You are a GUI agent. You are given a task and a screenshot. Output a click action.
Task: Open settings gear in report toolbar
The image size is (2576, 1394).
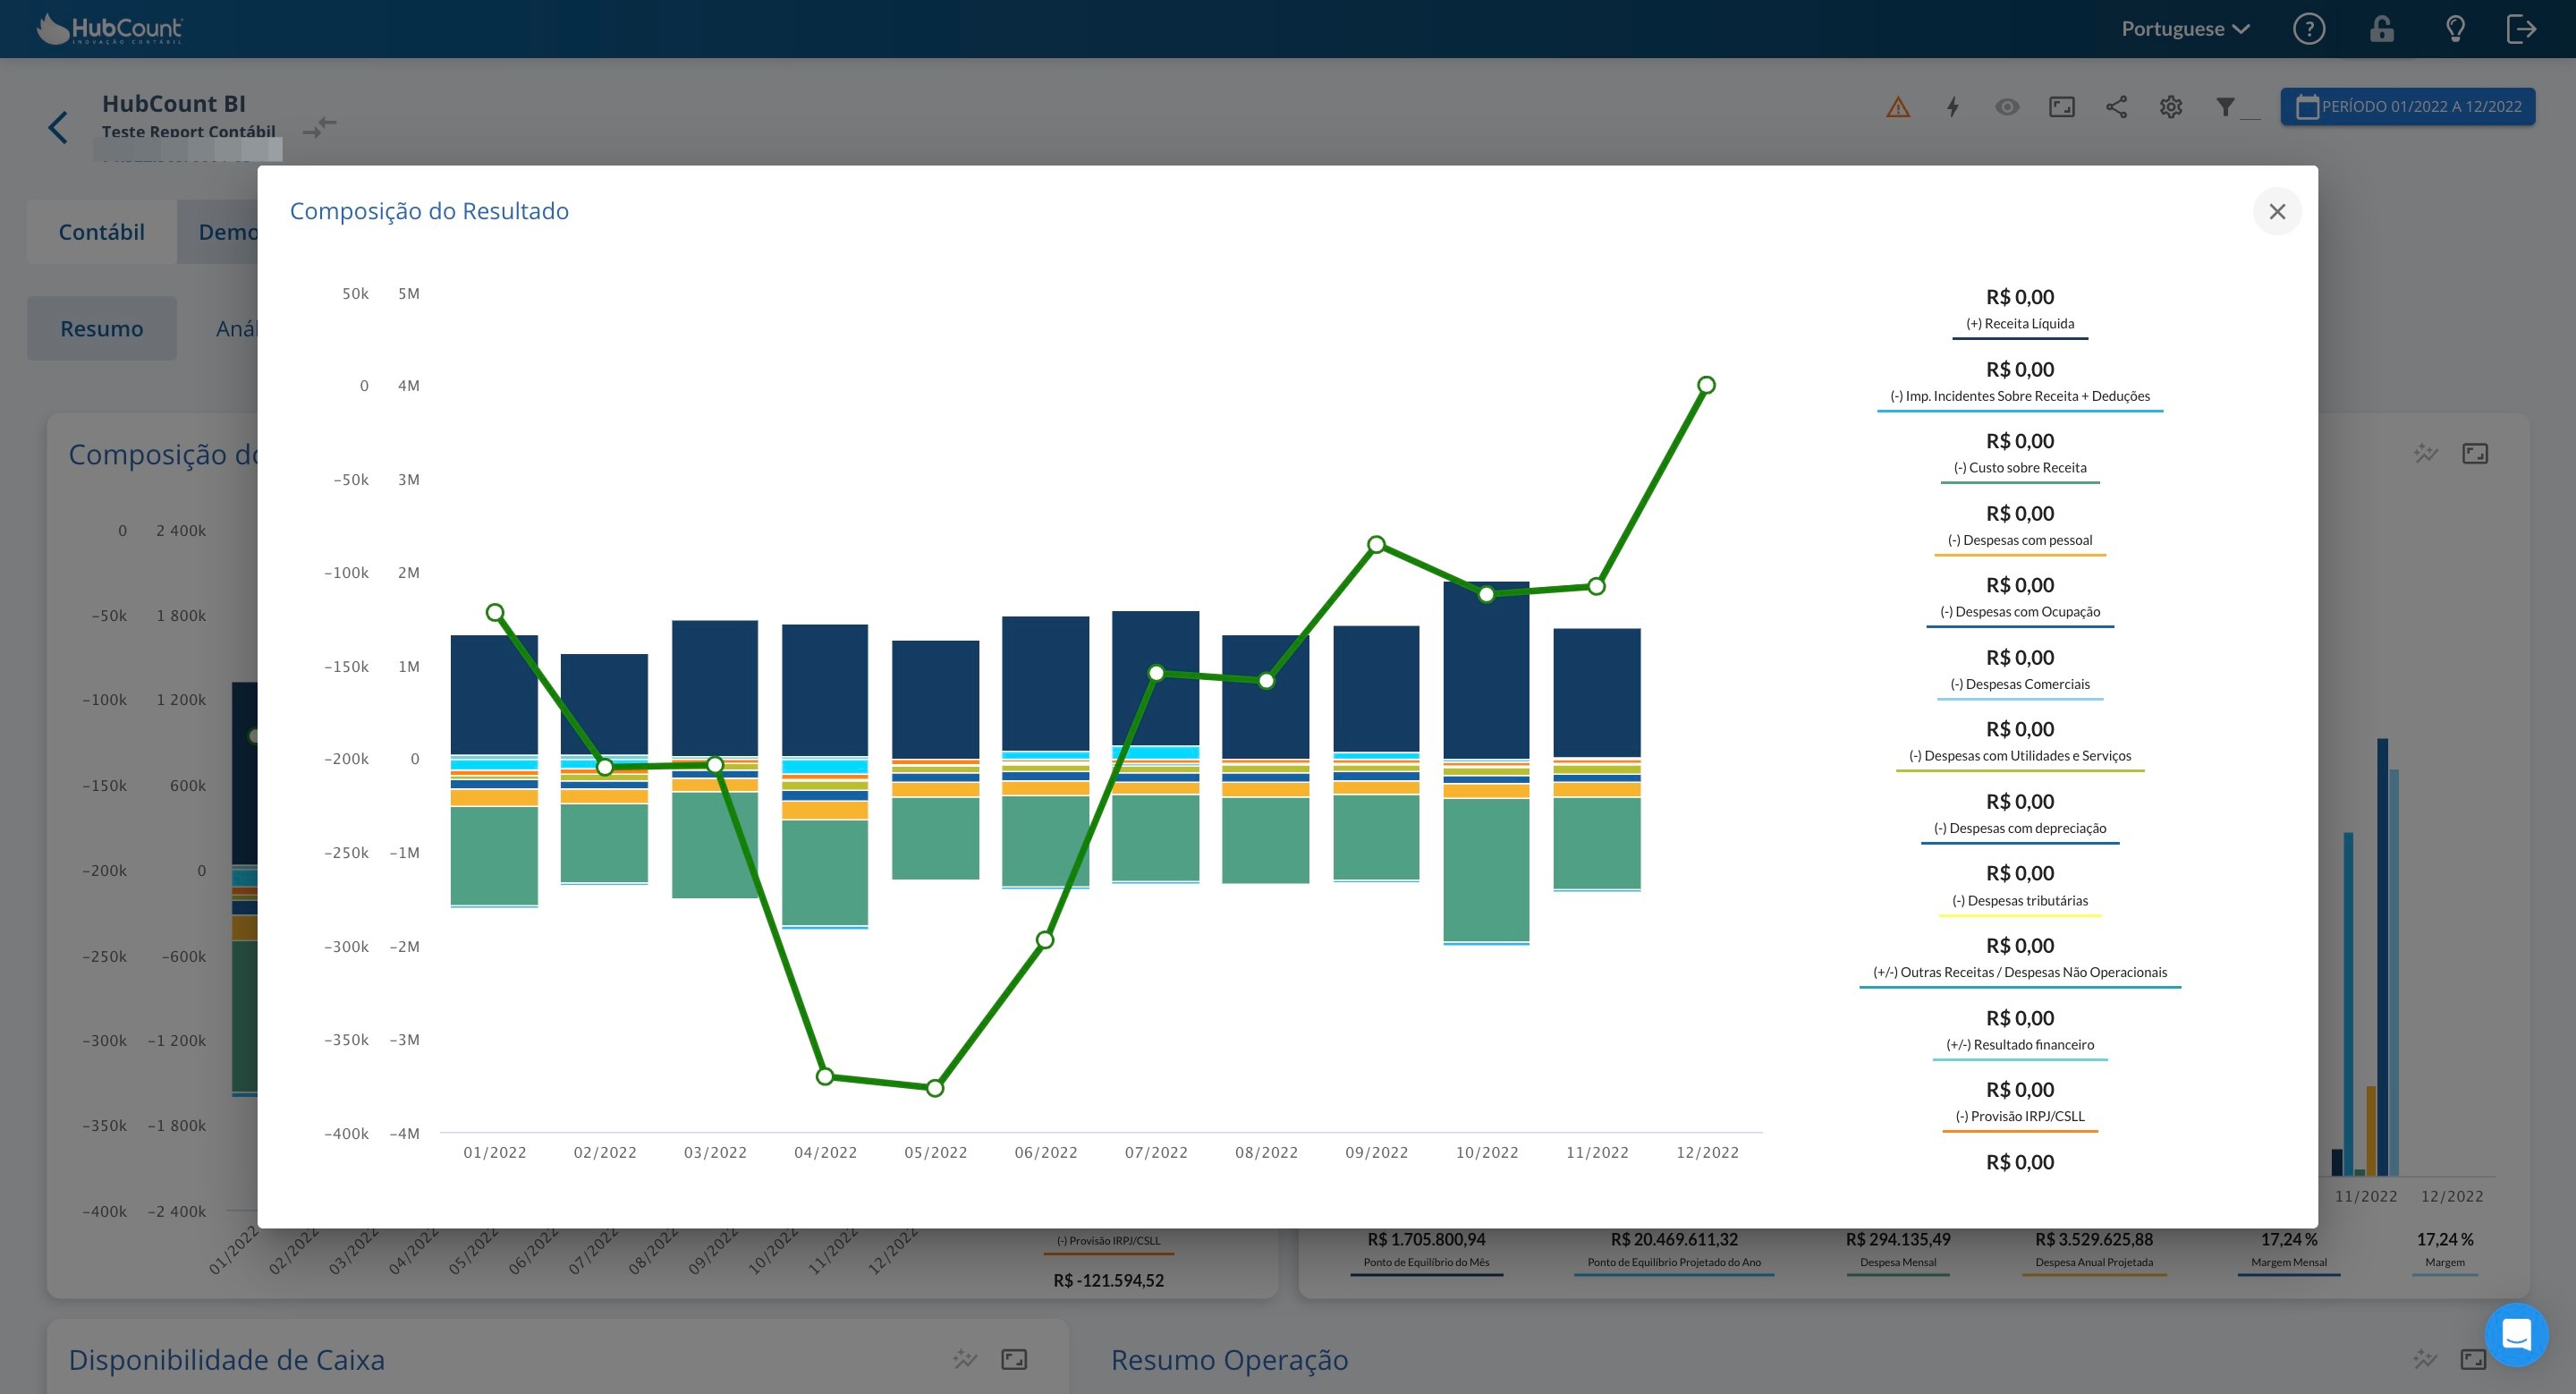(x=2170, y=107)
